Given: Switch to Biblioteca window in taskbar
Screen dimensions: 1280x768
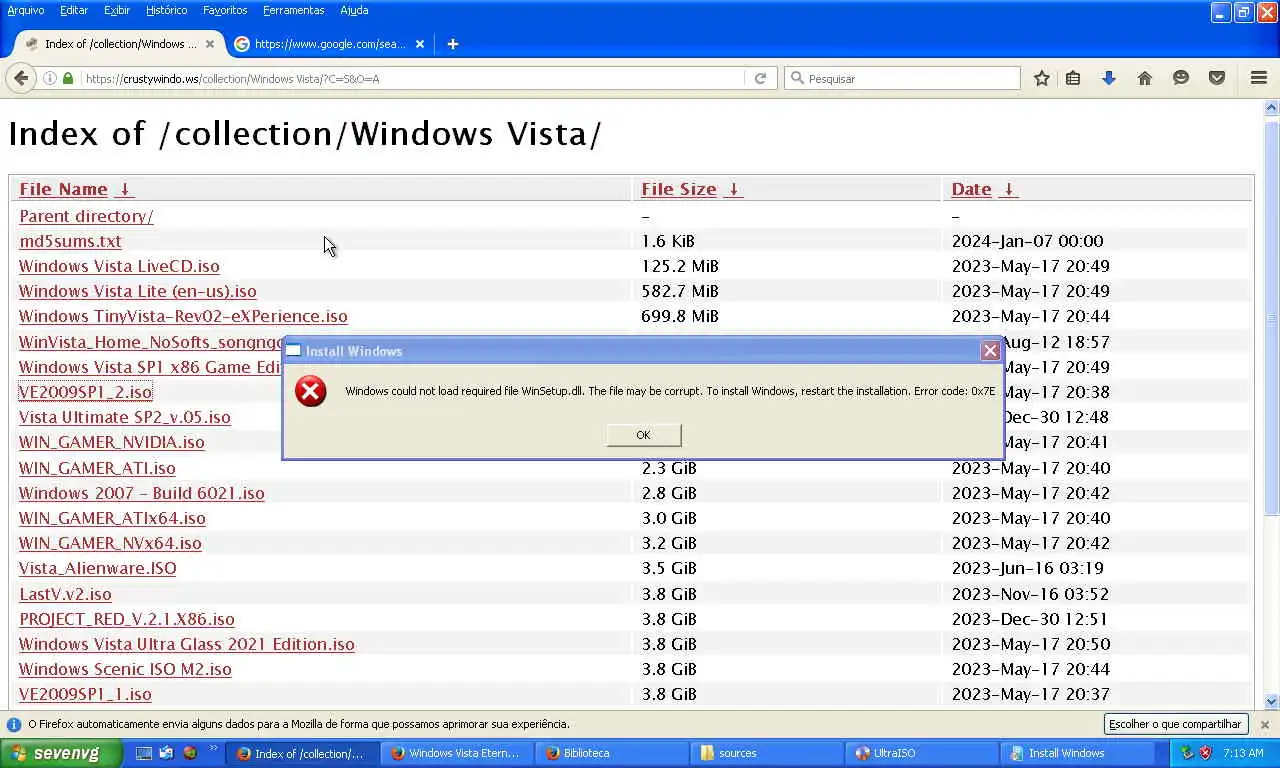Looking at the screenshot, I should (x=613, y=753).
